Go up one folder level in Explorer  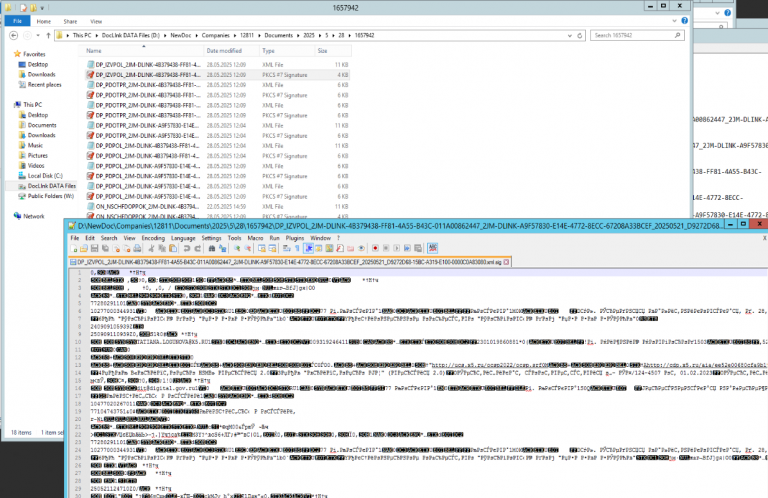(48, 35)
